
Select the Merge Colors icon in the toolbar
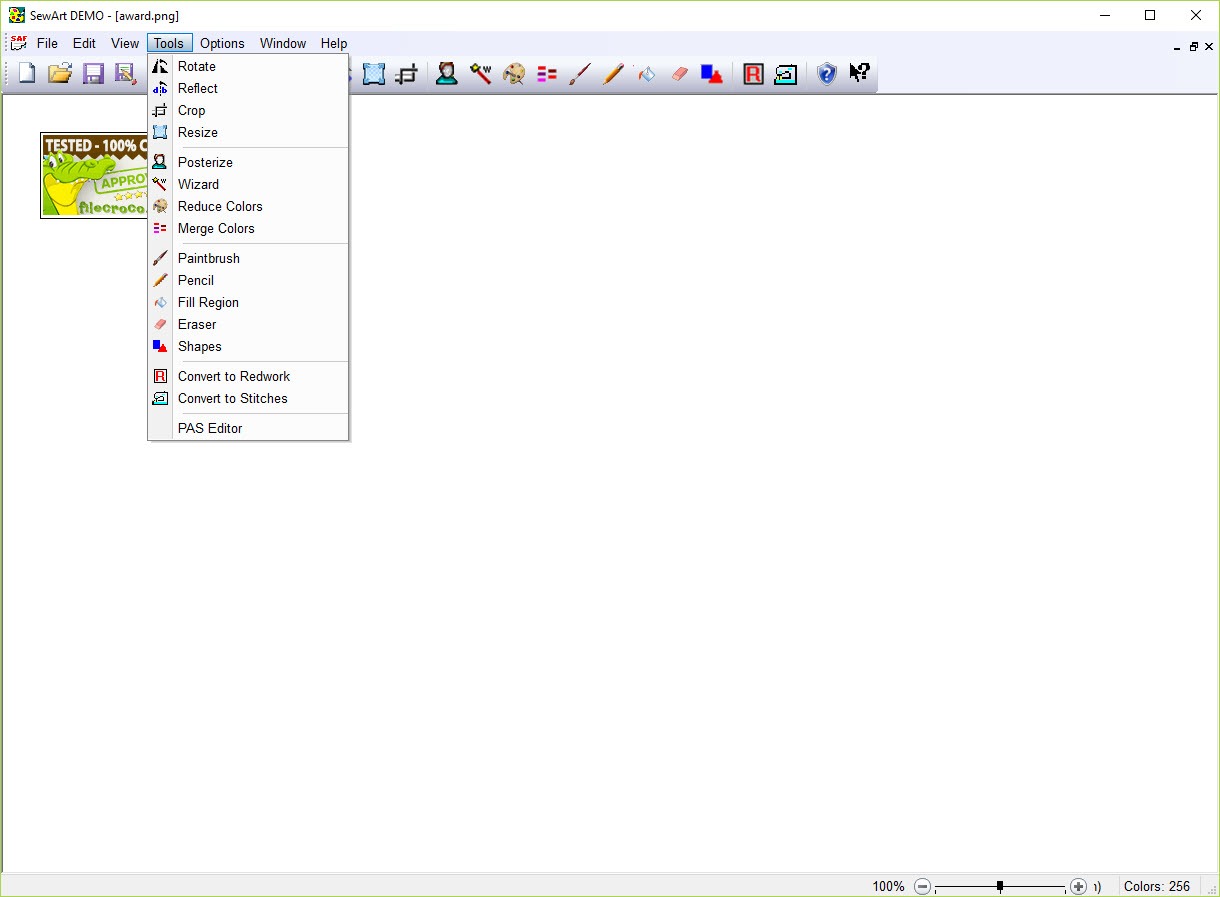547,74
